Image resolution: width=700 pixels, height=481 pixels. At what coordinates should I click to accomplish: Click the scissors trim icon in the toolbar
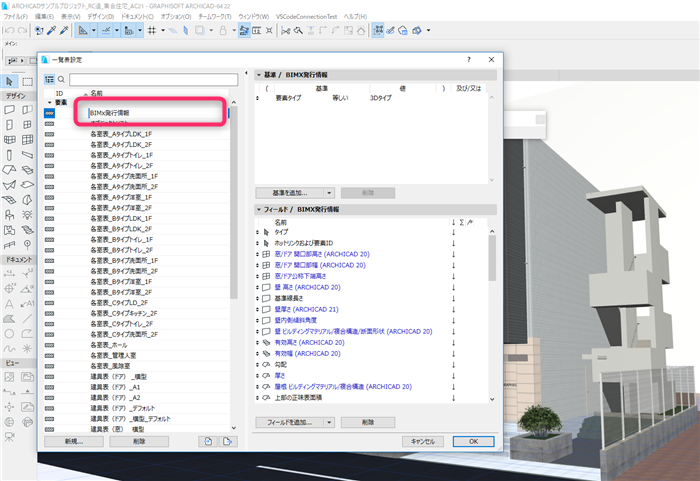286,30
